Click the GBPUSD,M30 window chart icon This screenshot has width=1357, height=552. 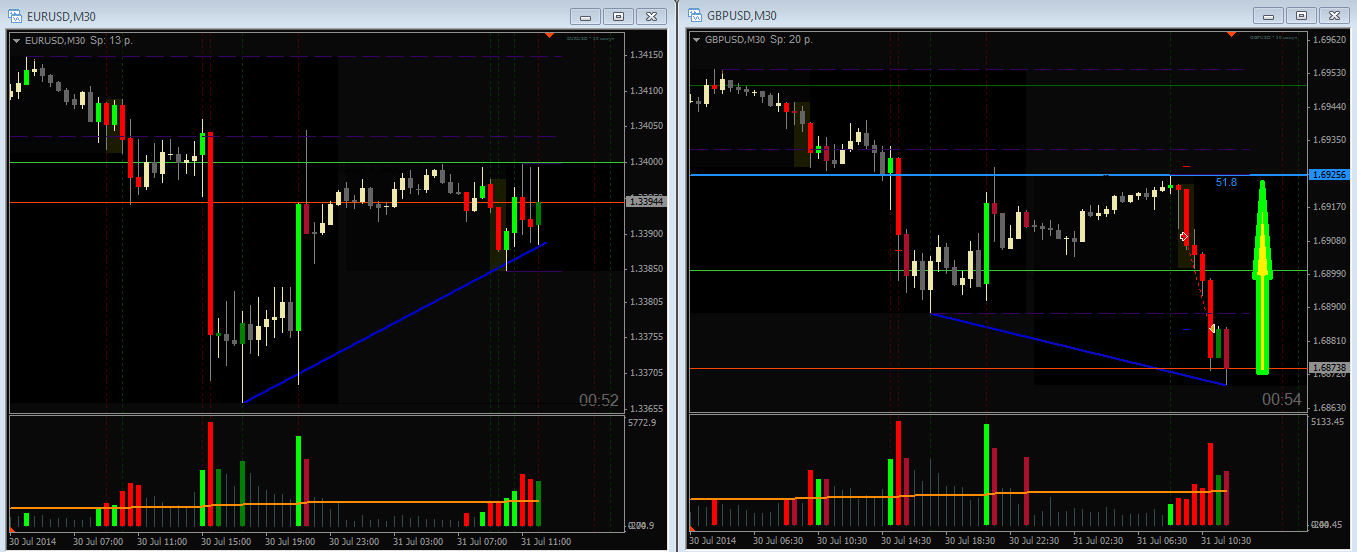click(x=695, y=15)
